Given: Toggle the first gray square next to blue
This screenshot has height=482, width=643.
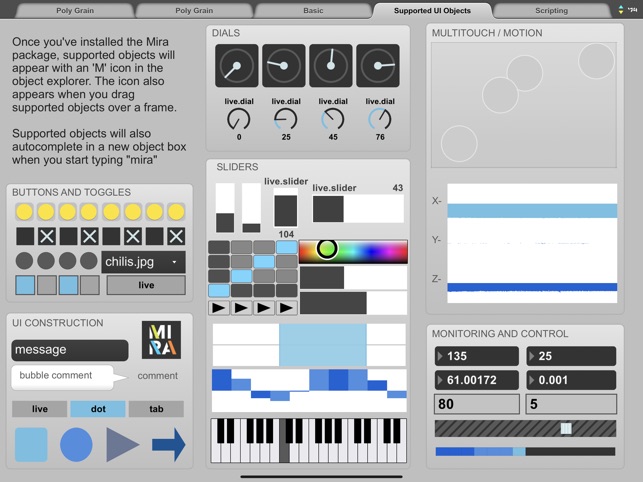Looking at the screenshot, I should coord(47,285).
